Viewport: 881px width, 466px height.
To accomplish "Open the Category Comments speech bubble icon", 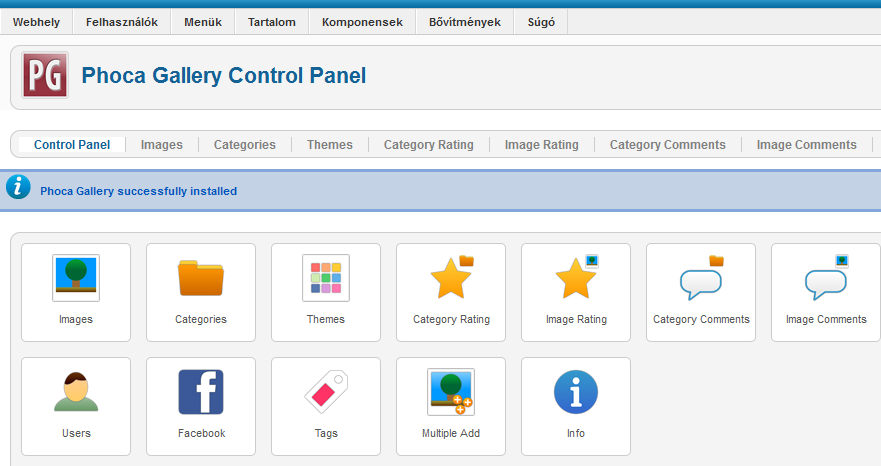I will click(x=701, y=278).
